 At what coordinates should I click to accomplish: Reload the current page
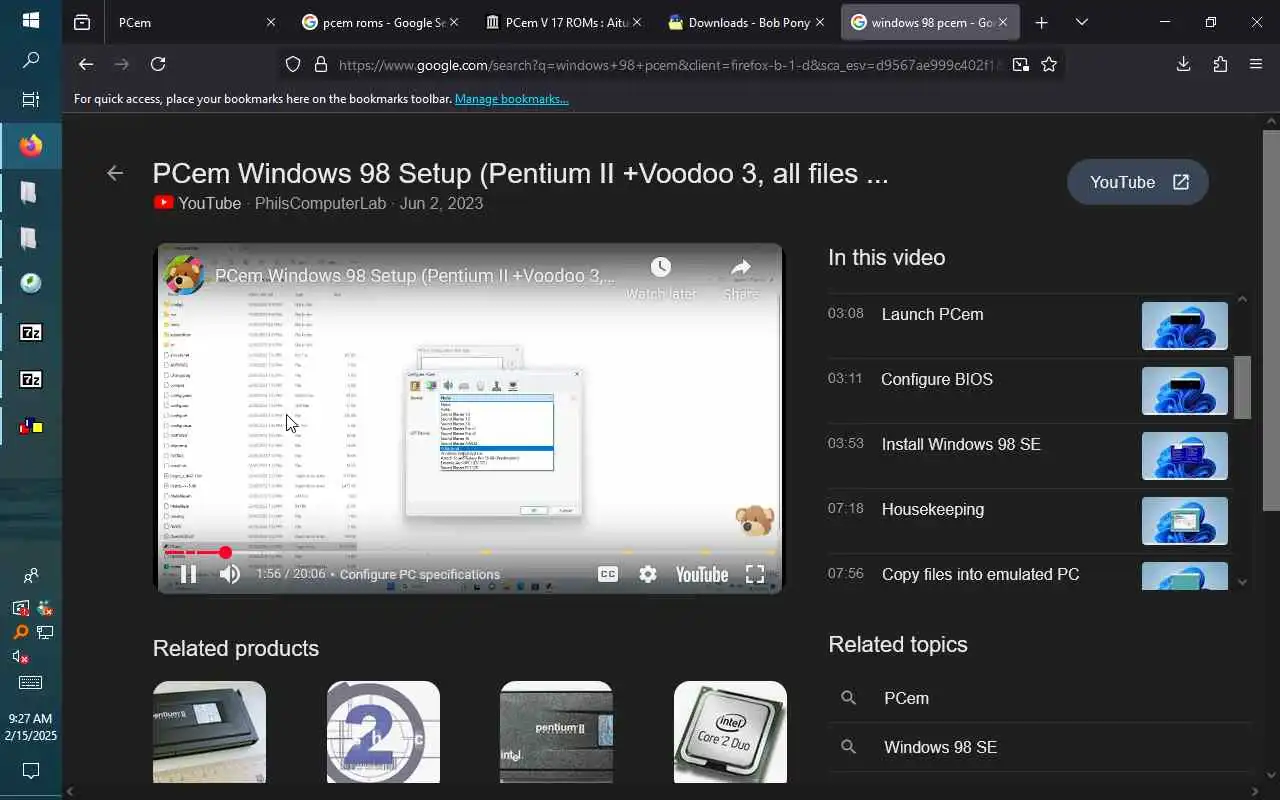158,64
